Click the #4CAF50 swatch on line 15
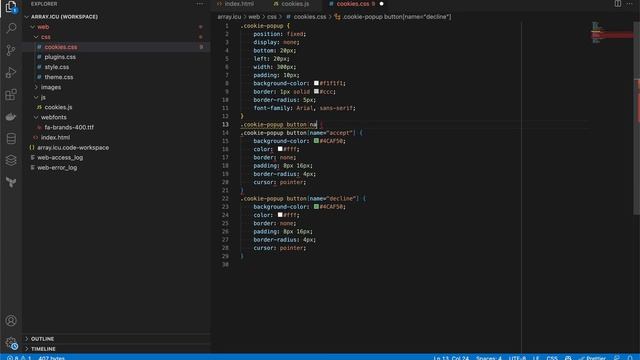This screenshot has width=640, height=360. [316, 141]
